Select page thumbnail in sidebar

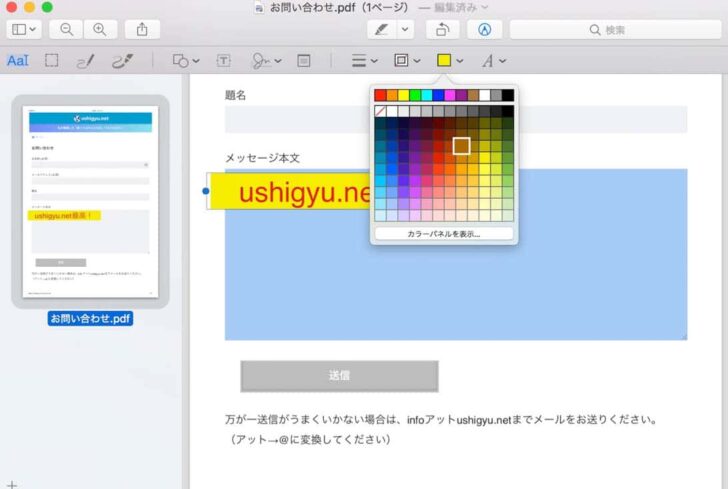91,202
